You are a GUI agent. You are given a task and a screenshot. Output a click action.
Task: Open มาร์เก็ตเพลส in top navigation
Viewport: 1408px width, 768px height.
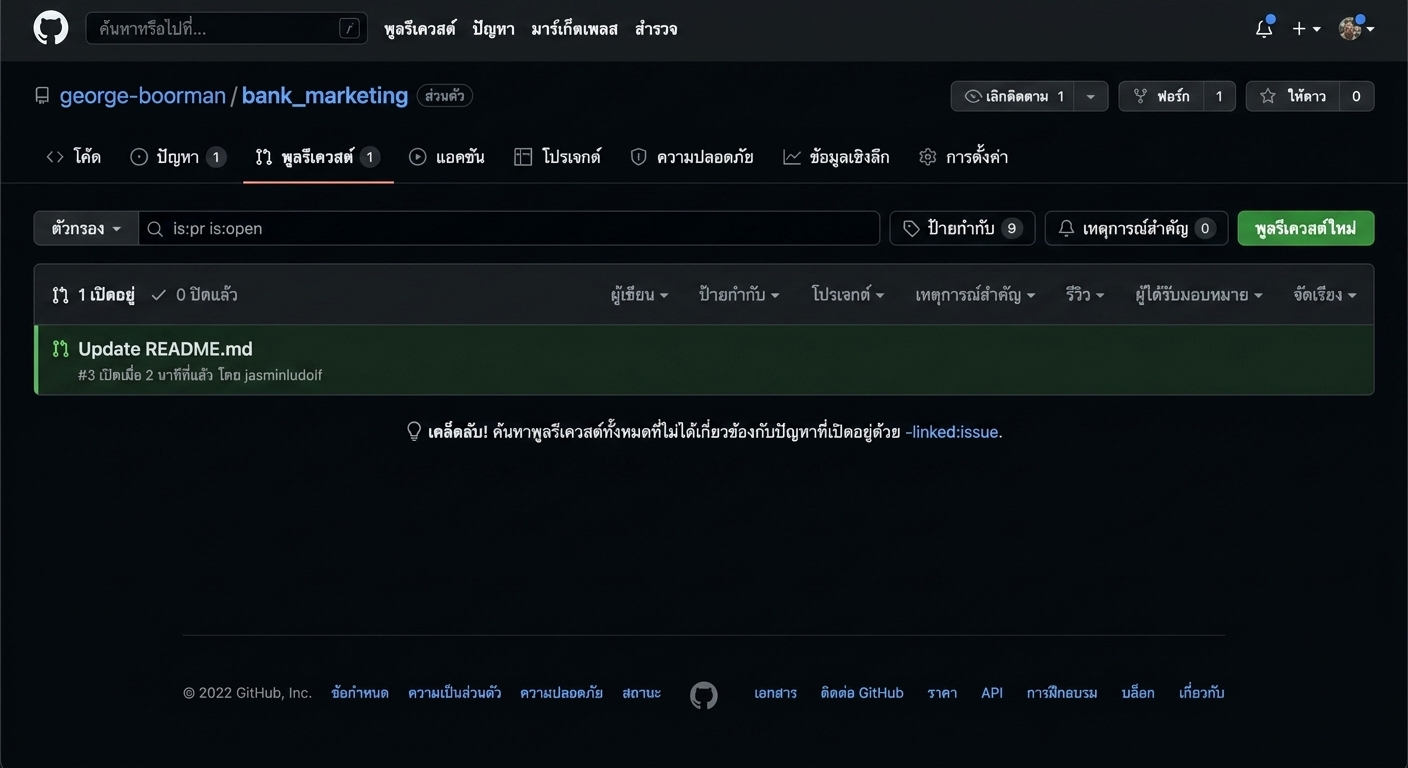click(575, 29)
